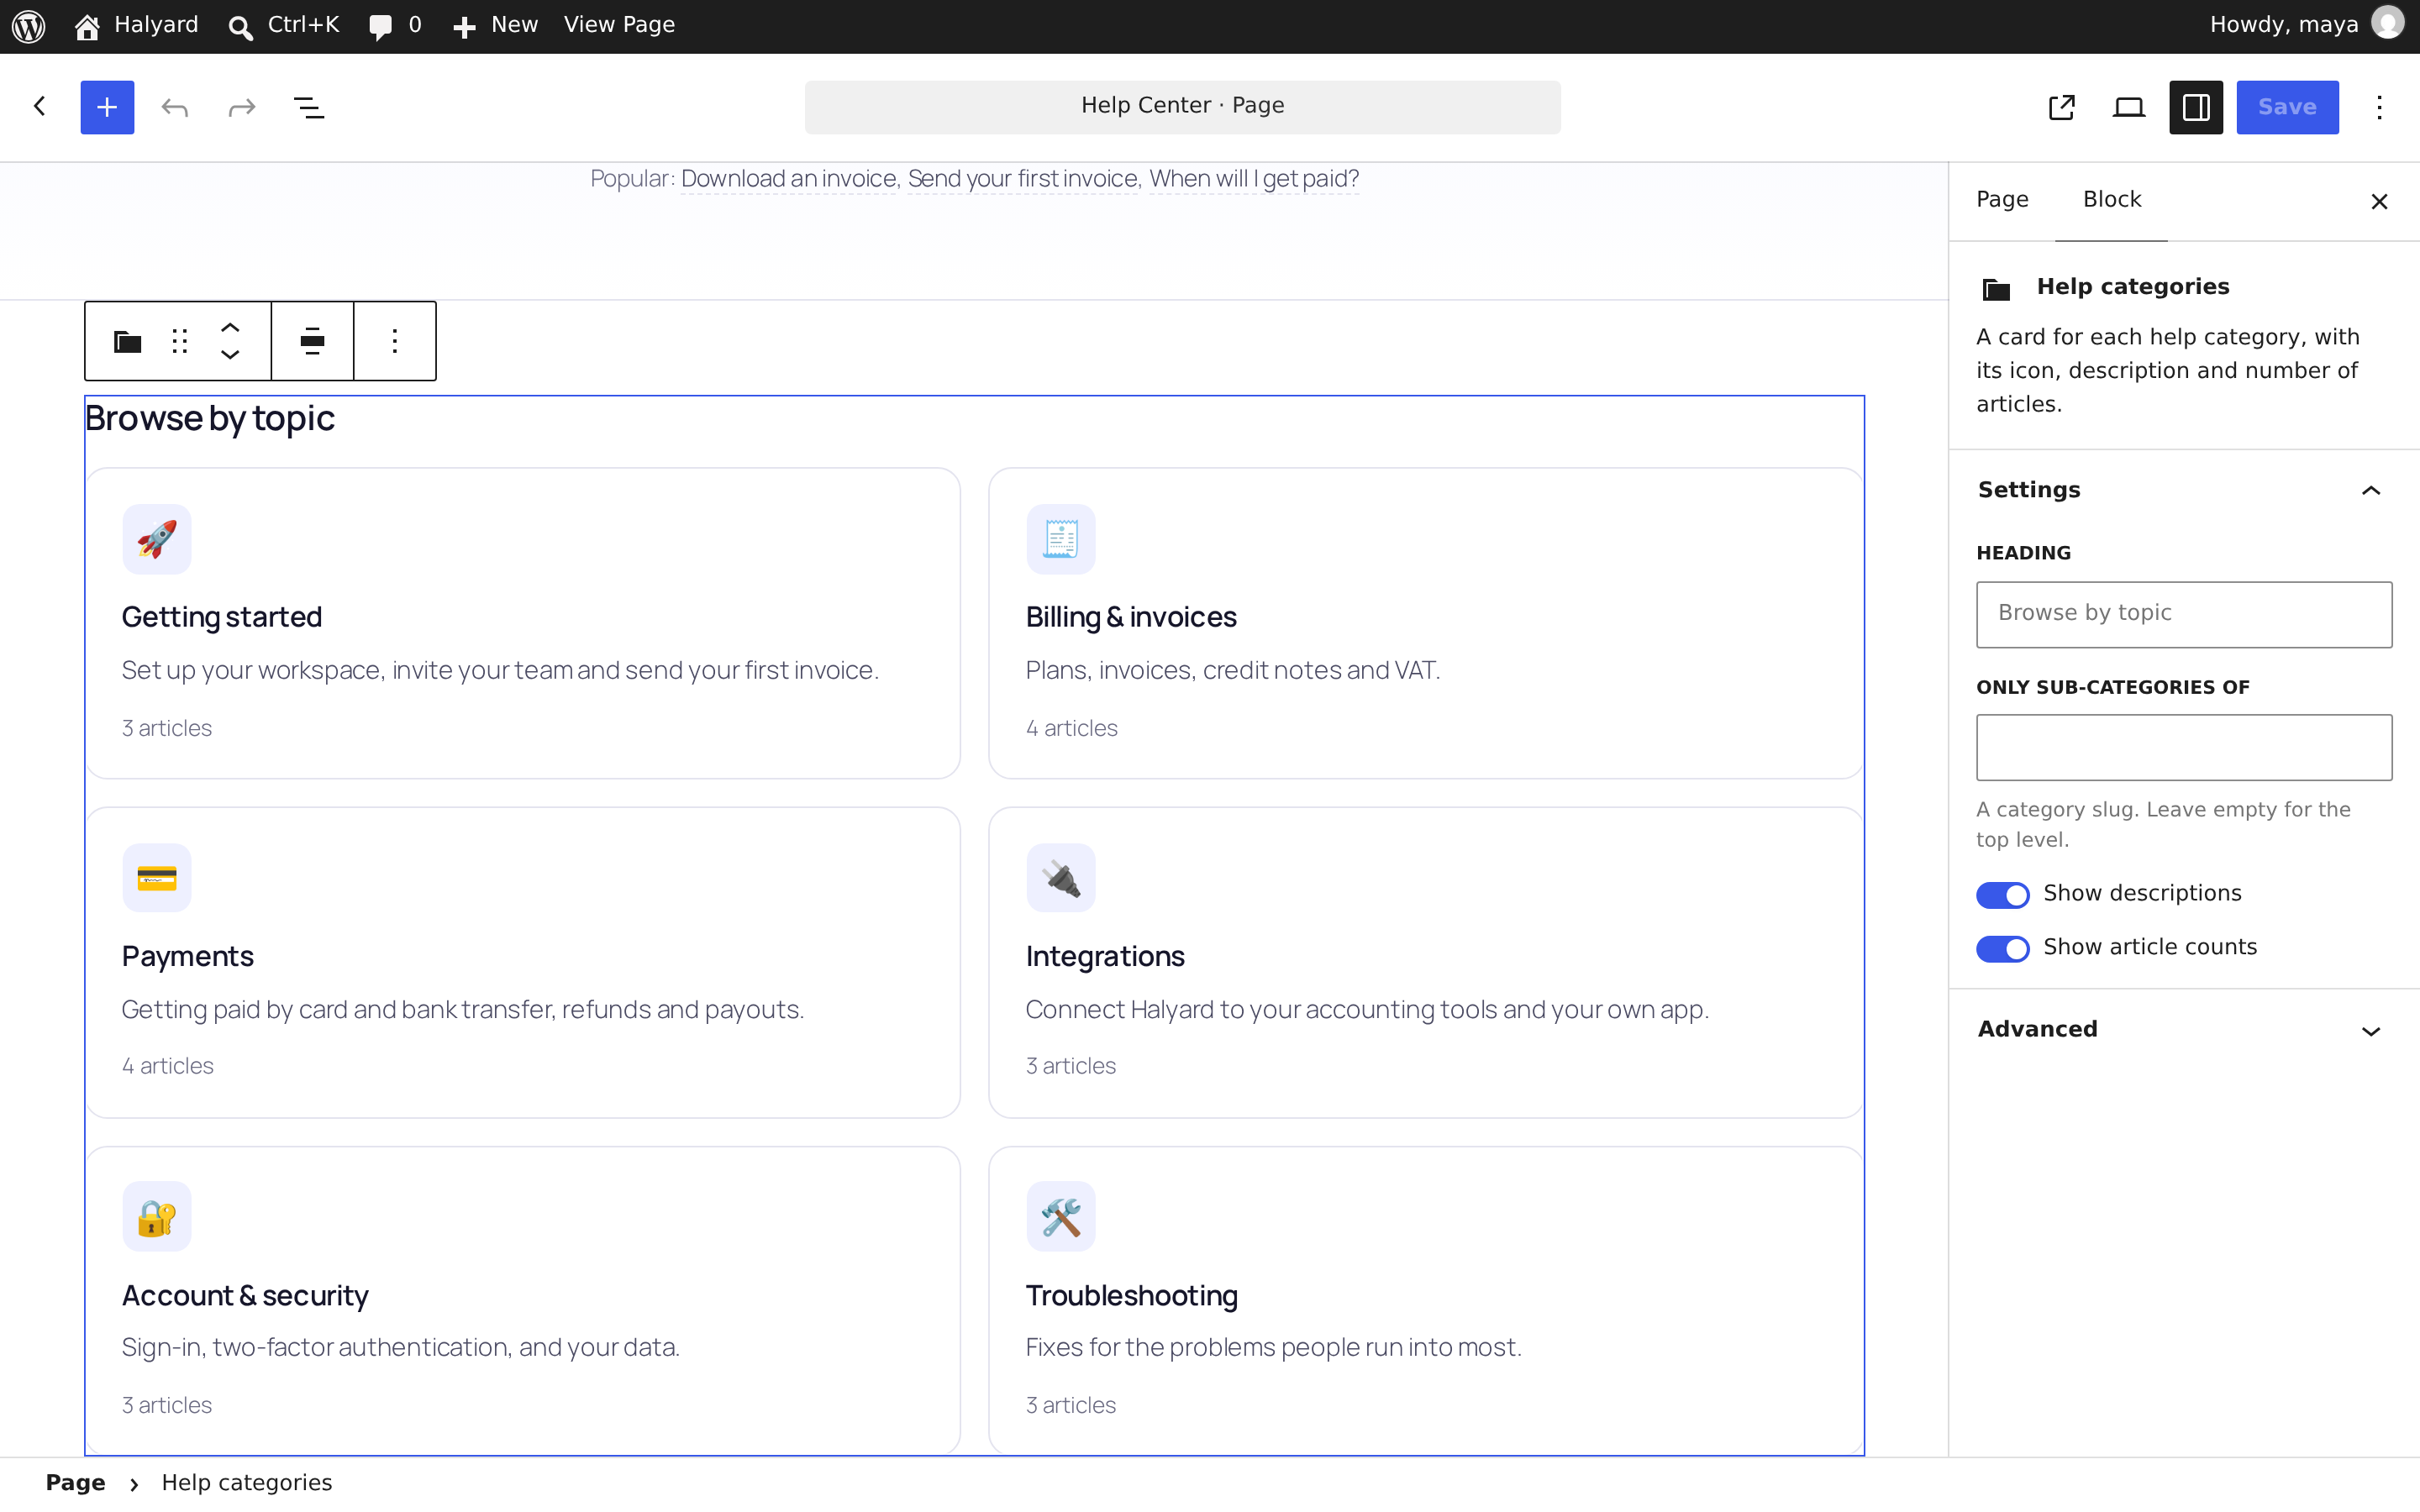
Task: Open the Document Overview list view
Action: (309, 107)
